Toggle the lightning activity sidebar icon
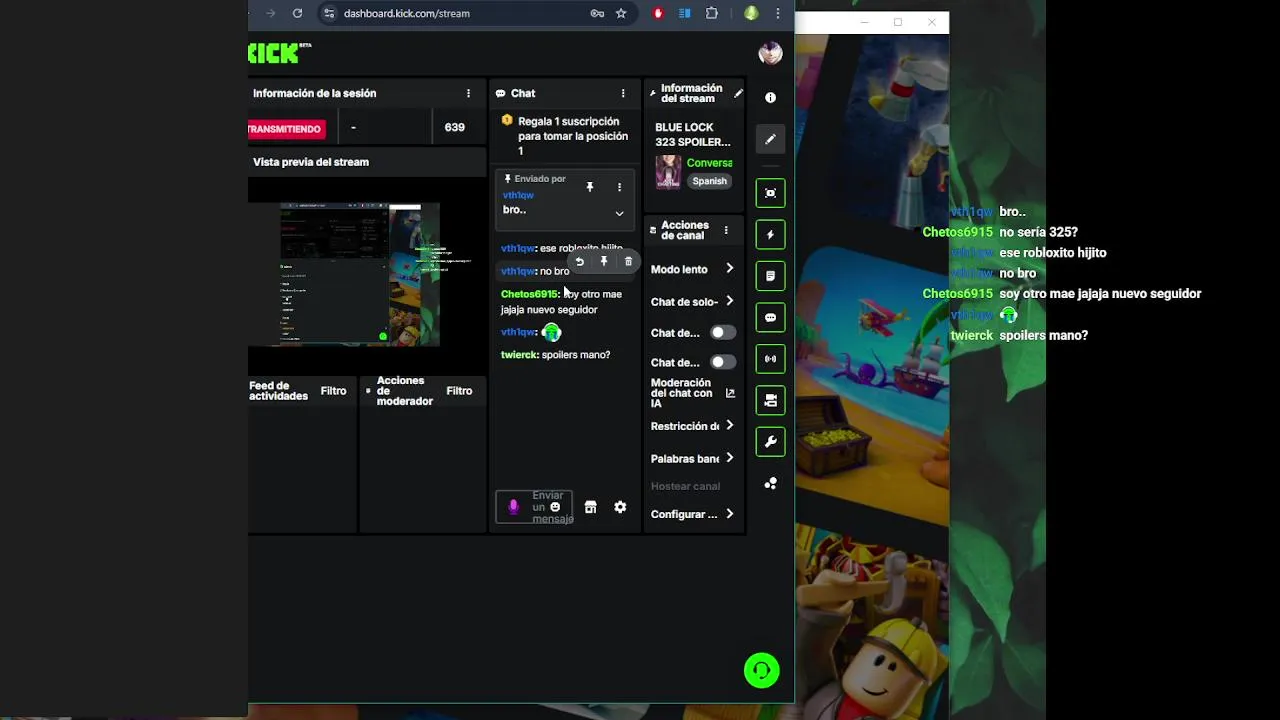This screenshot has width=1280, height=720. pos(770,235)
